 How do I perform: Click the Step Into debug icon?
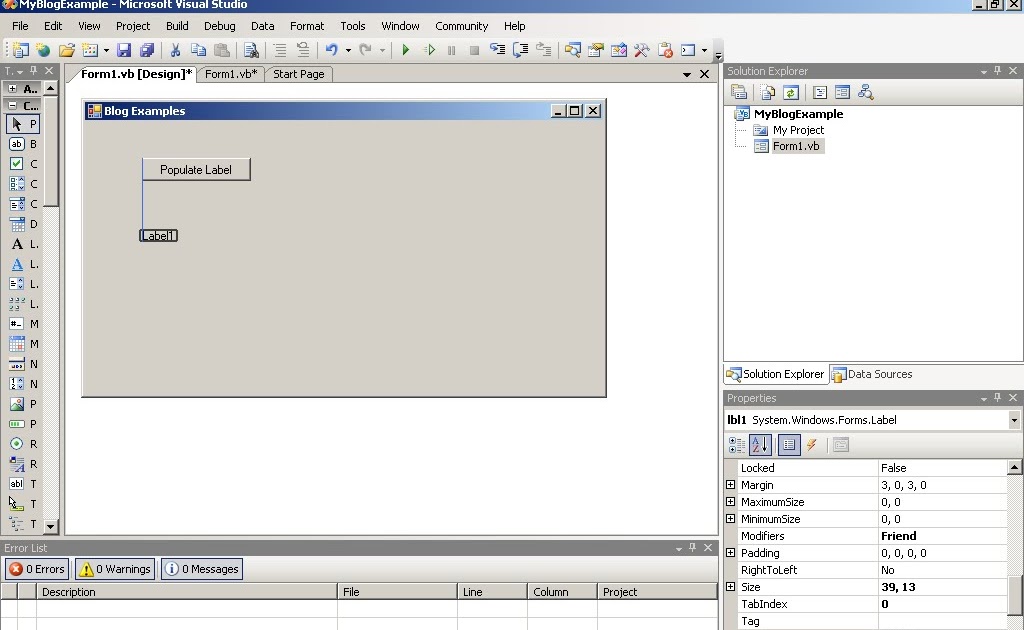(498, 50)
